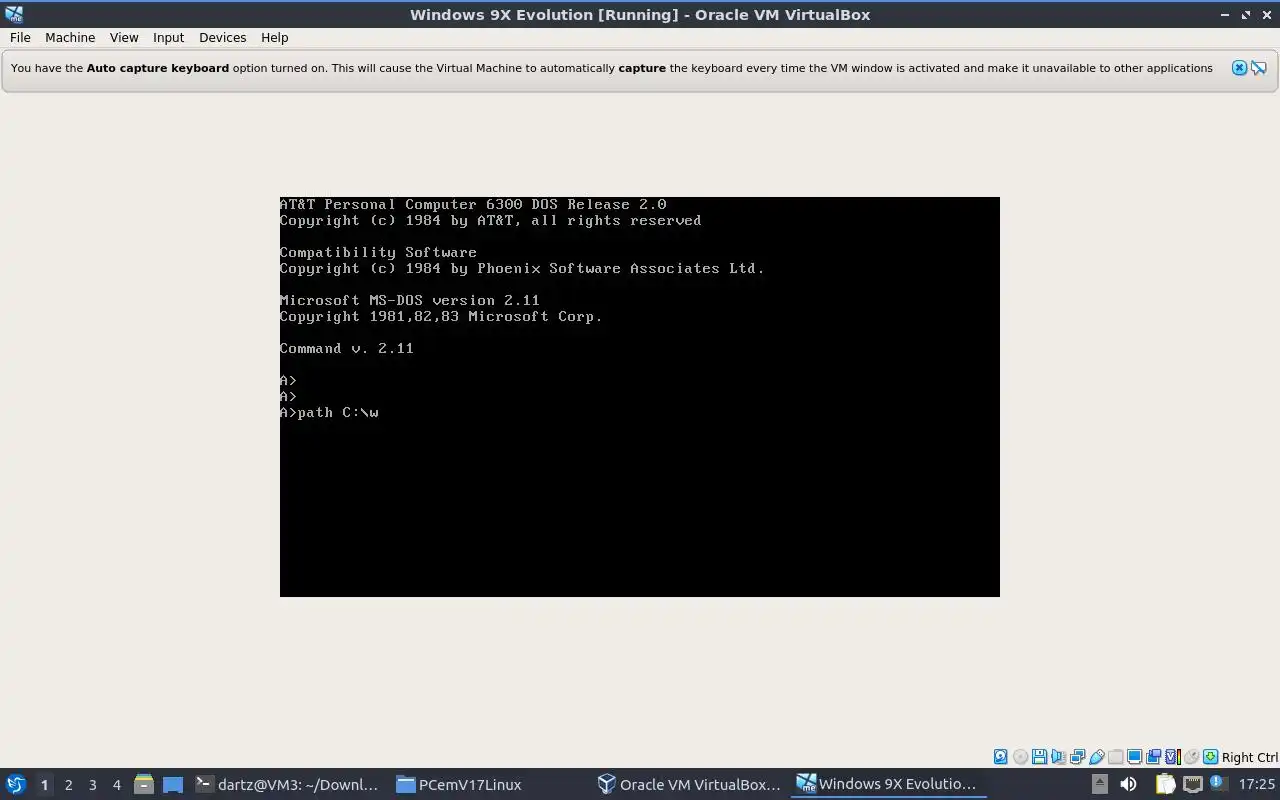The image size is (1280, 800).
Task: Click the 'AT&T Personal Computer 6300' line
Action: [x=473, y=204]
